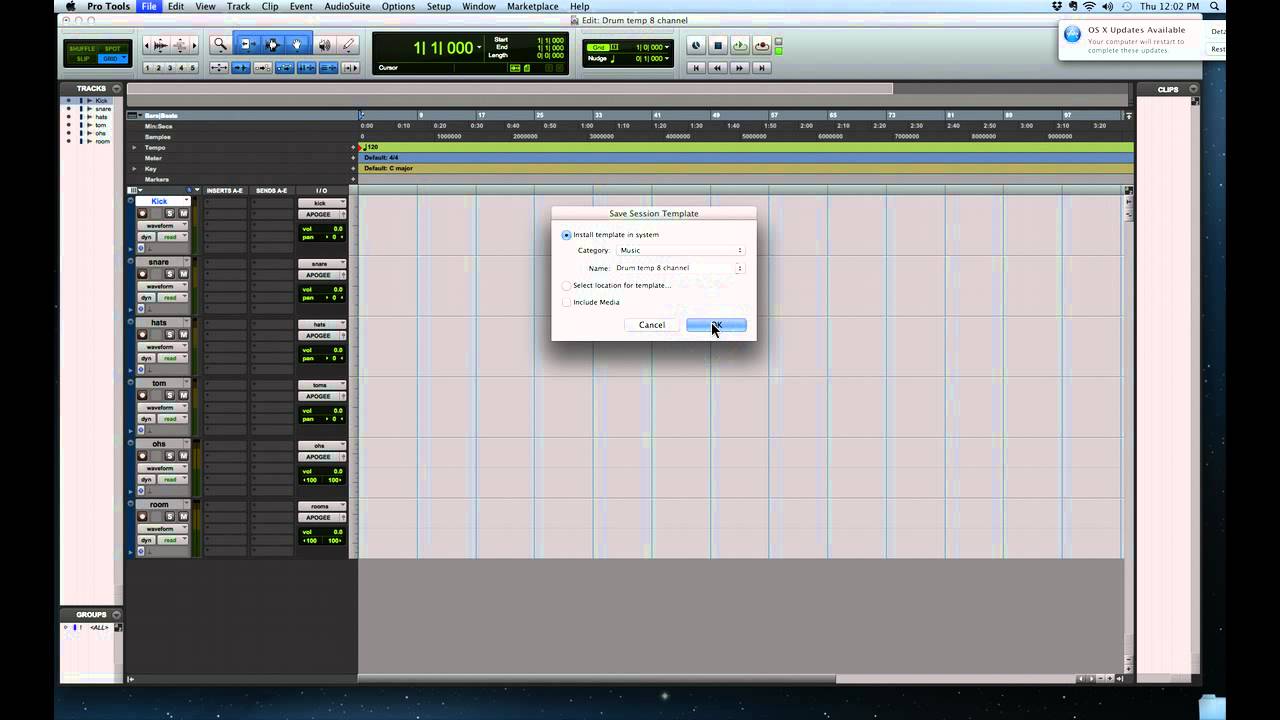Enable Spot edit mode

click(x=113, y=48)
